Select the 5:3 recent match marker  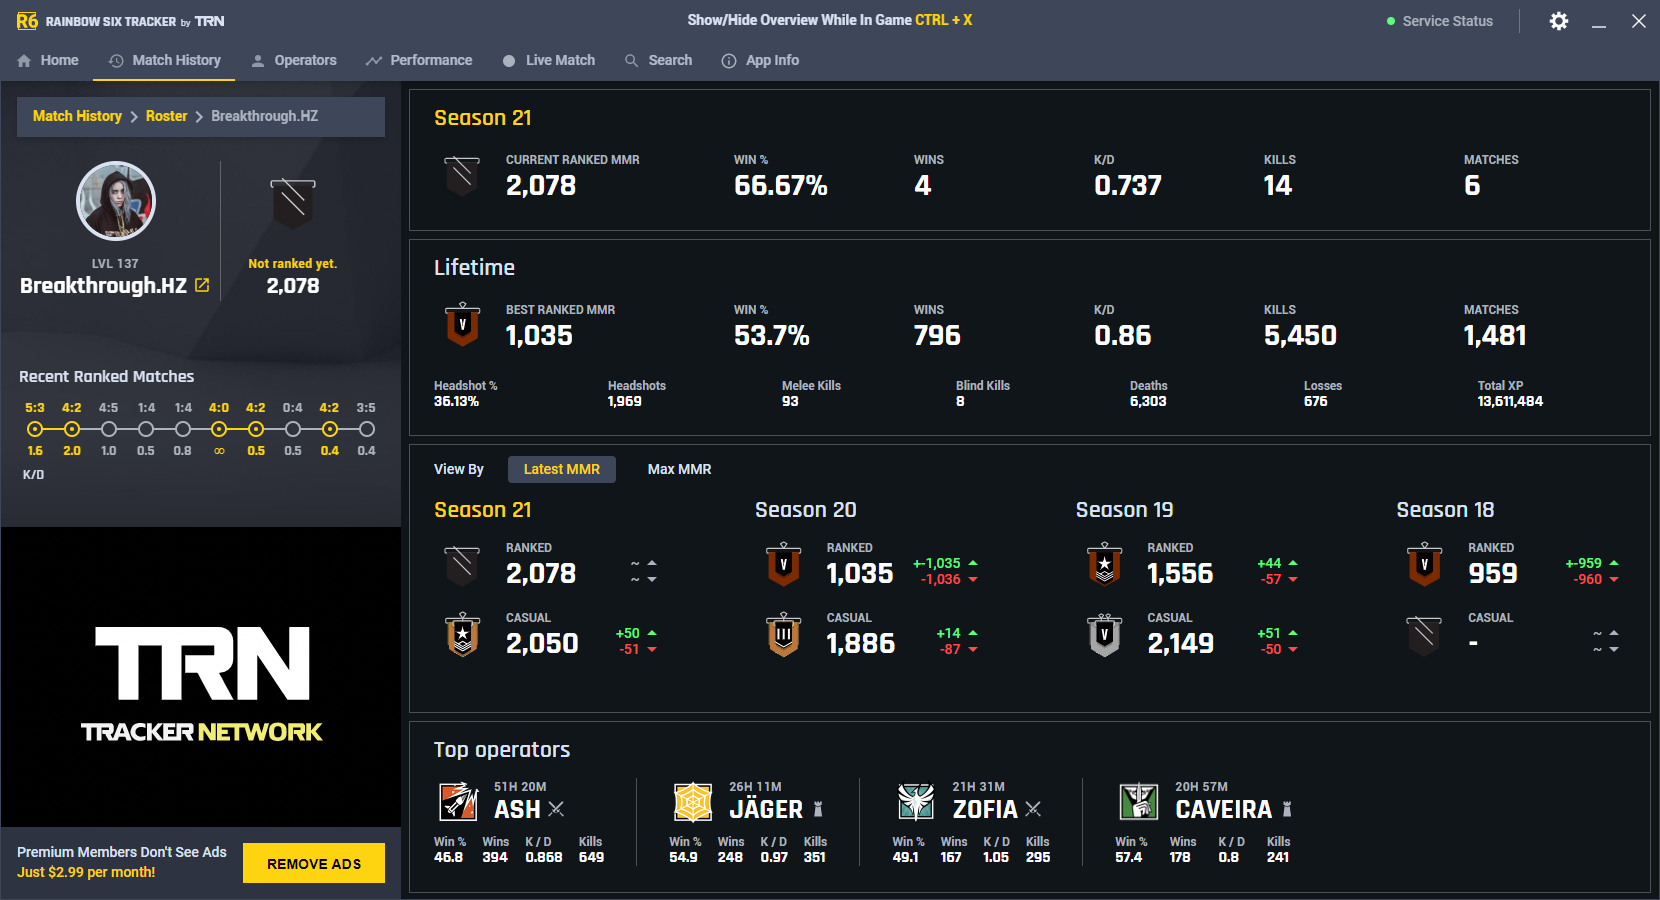[x=35, y=429]
